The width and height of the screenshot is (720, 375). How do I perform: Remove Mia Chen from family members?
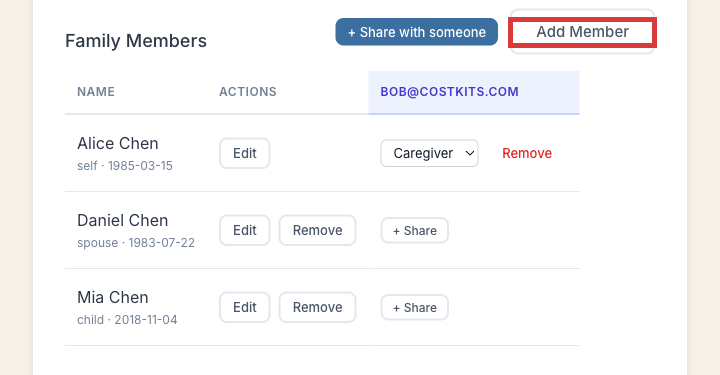pos(317,308)
